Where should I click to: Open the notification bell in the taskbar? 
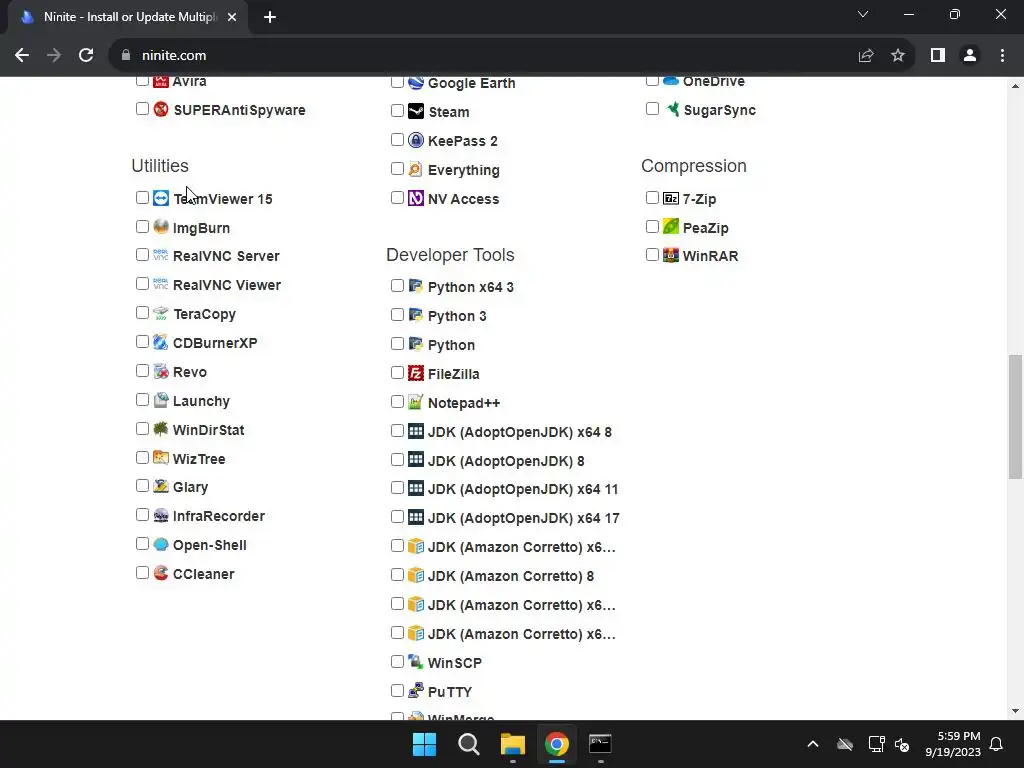[997, 744]
